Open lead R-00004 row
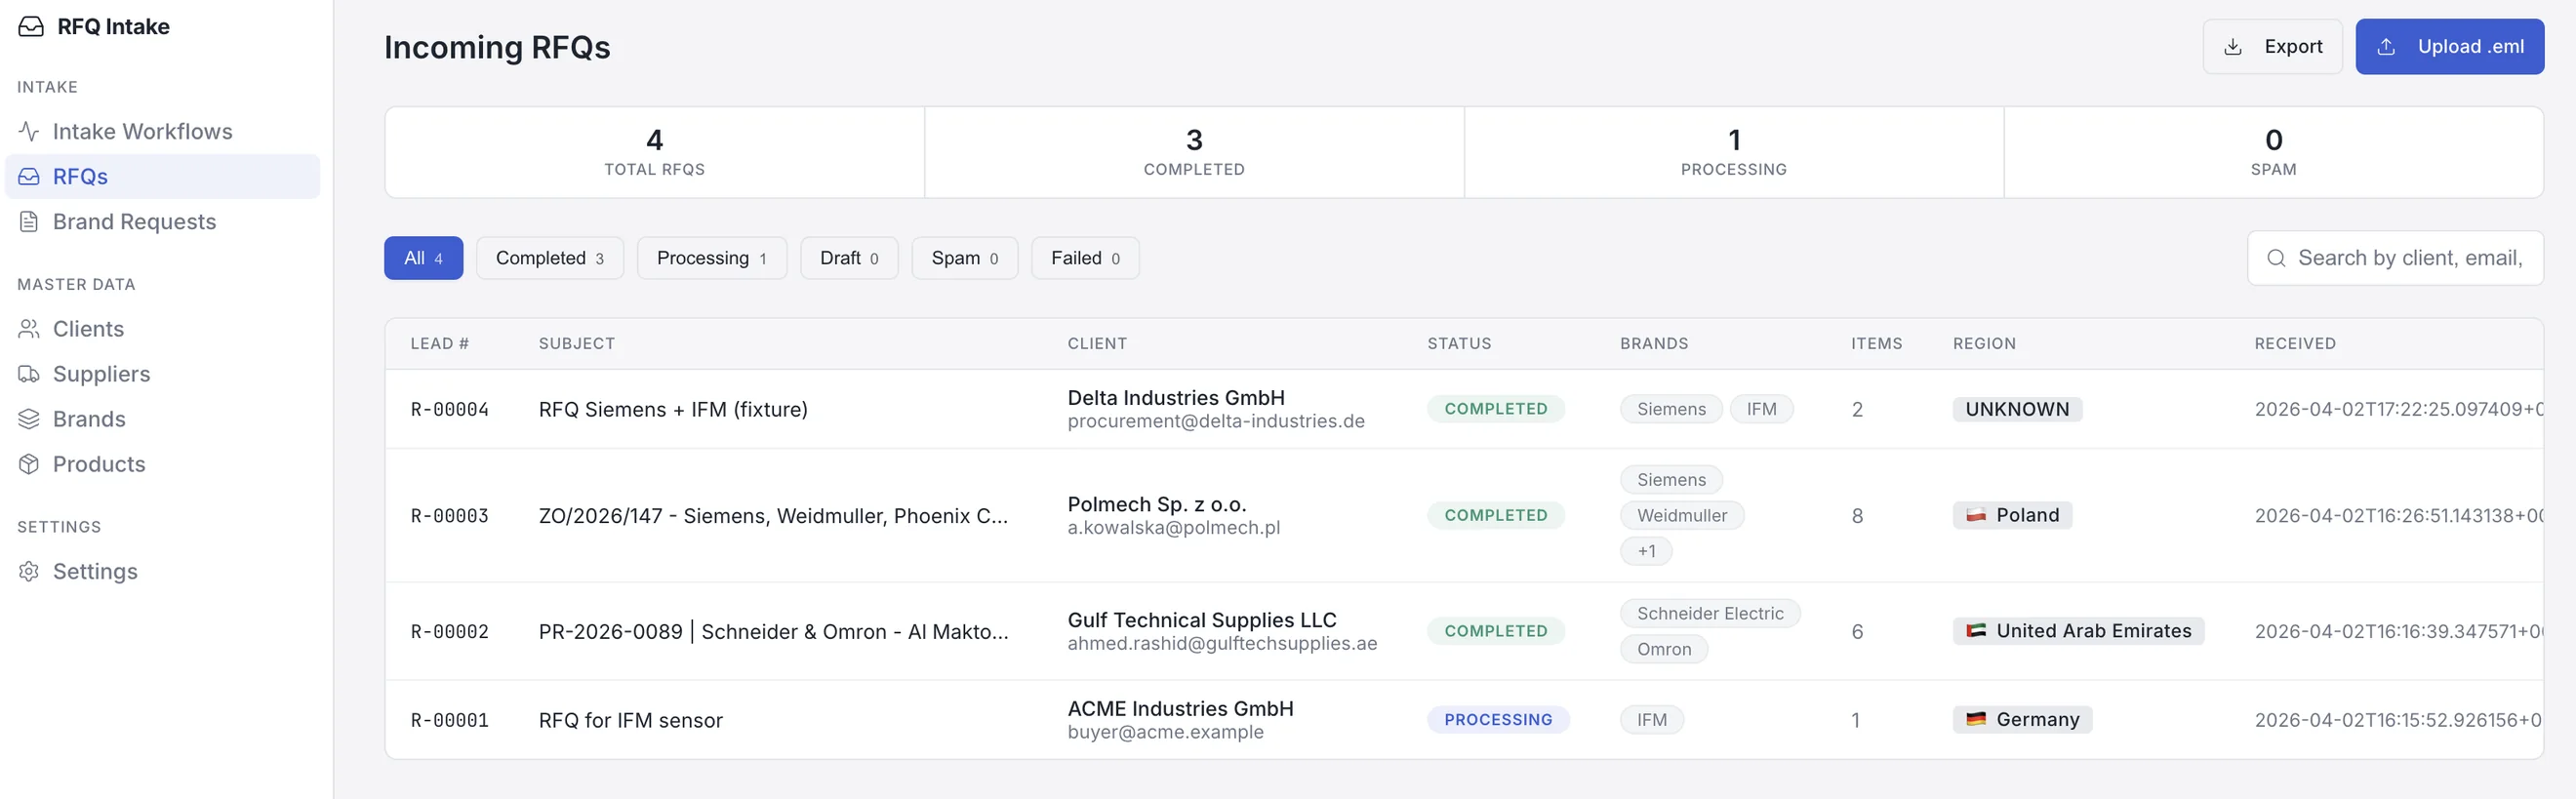 click(x=1464, y=409)
